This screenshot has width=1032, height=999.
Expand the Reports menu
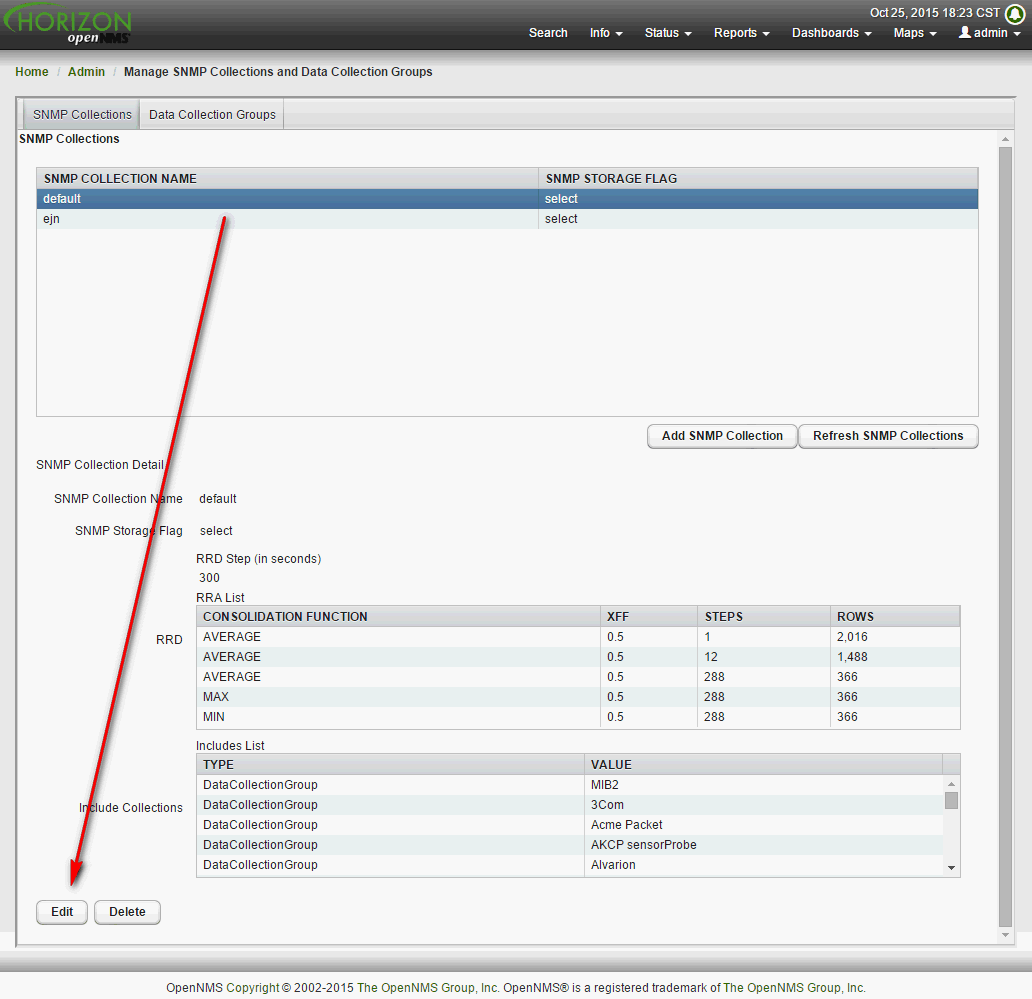point(741,33)
